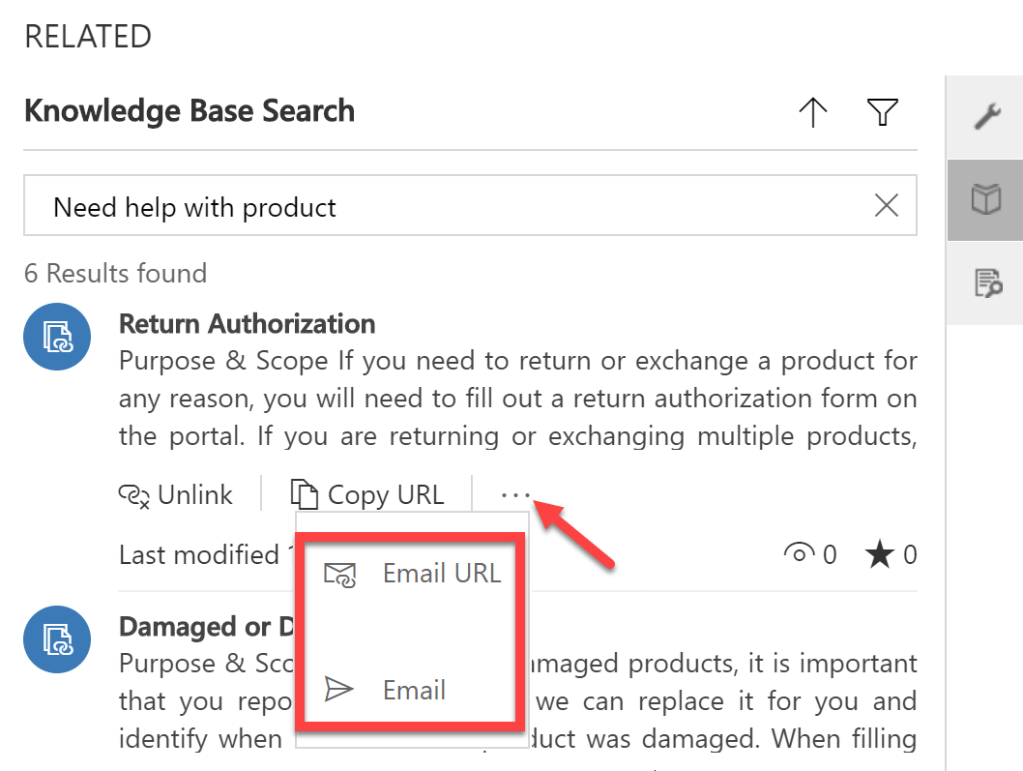Choose Email option in the flyout menu

412,690
